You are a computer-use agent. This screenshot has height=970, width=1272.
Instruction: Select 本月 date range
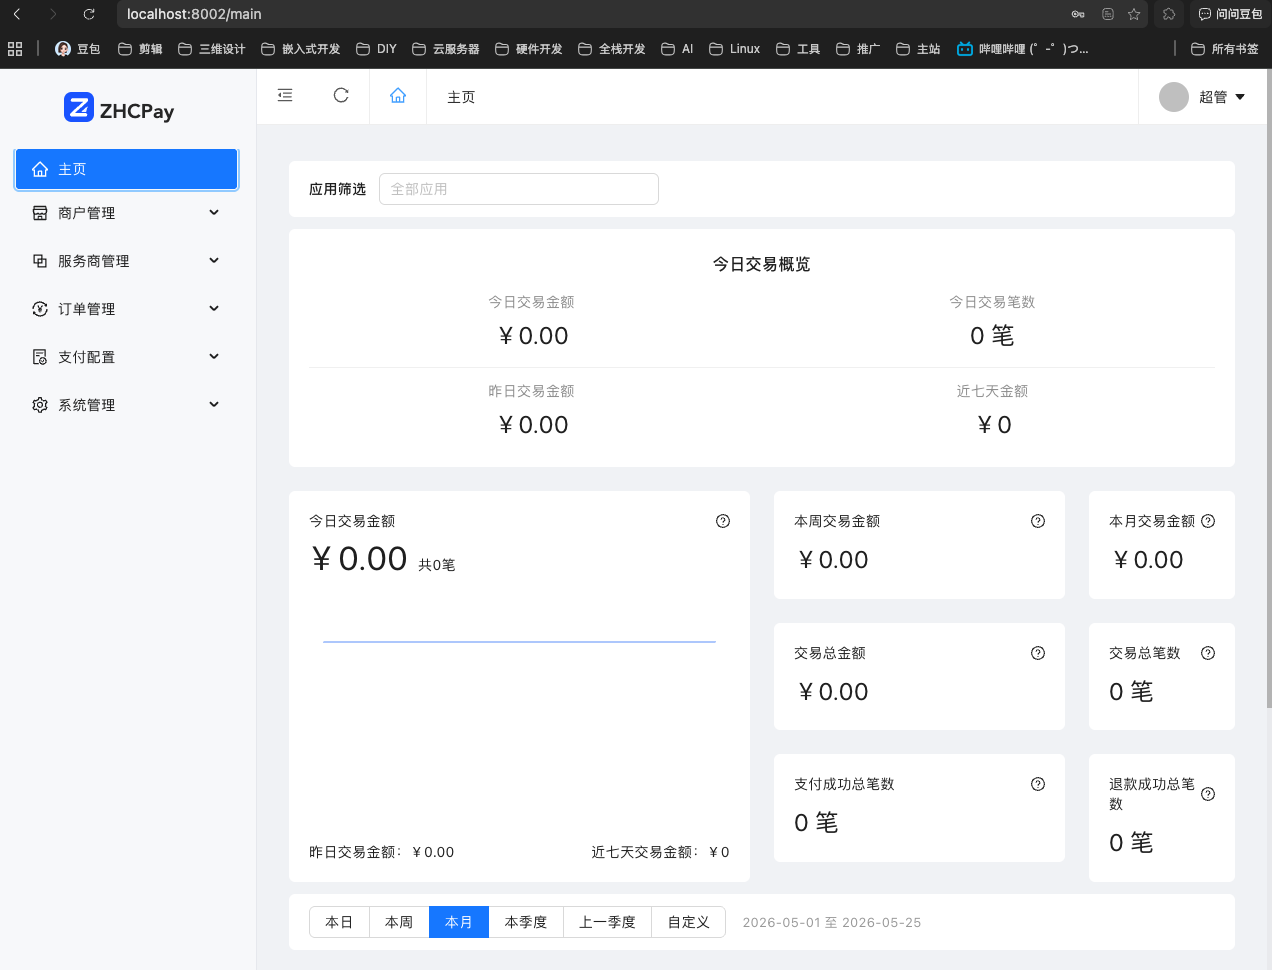459,922
